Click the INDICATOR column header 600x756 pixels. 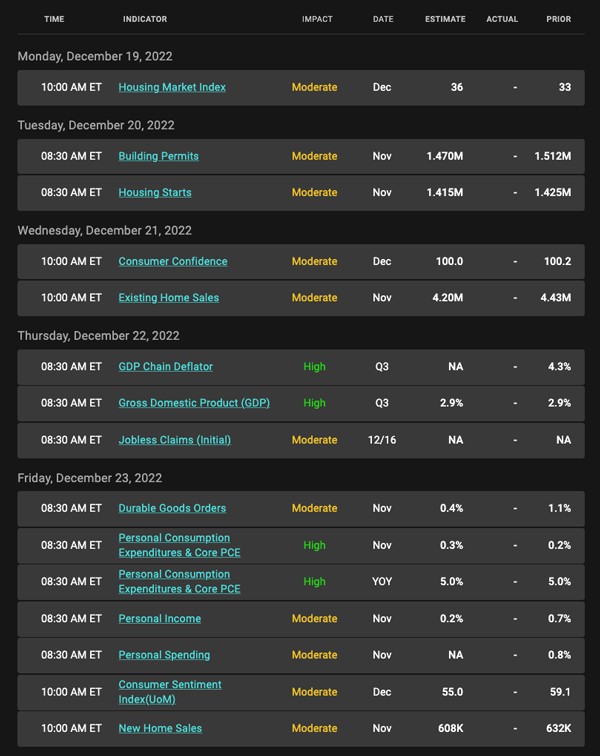click(x=145, y=19)
